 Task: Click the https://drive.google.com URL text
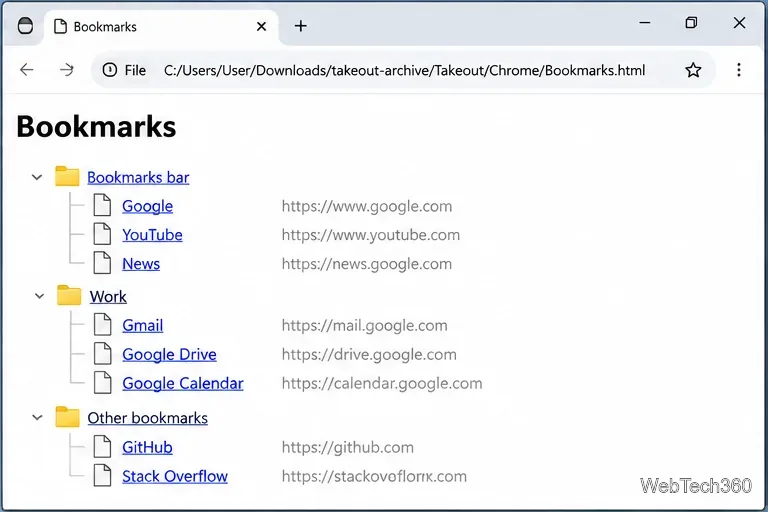click(369, 355)
